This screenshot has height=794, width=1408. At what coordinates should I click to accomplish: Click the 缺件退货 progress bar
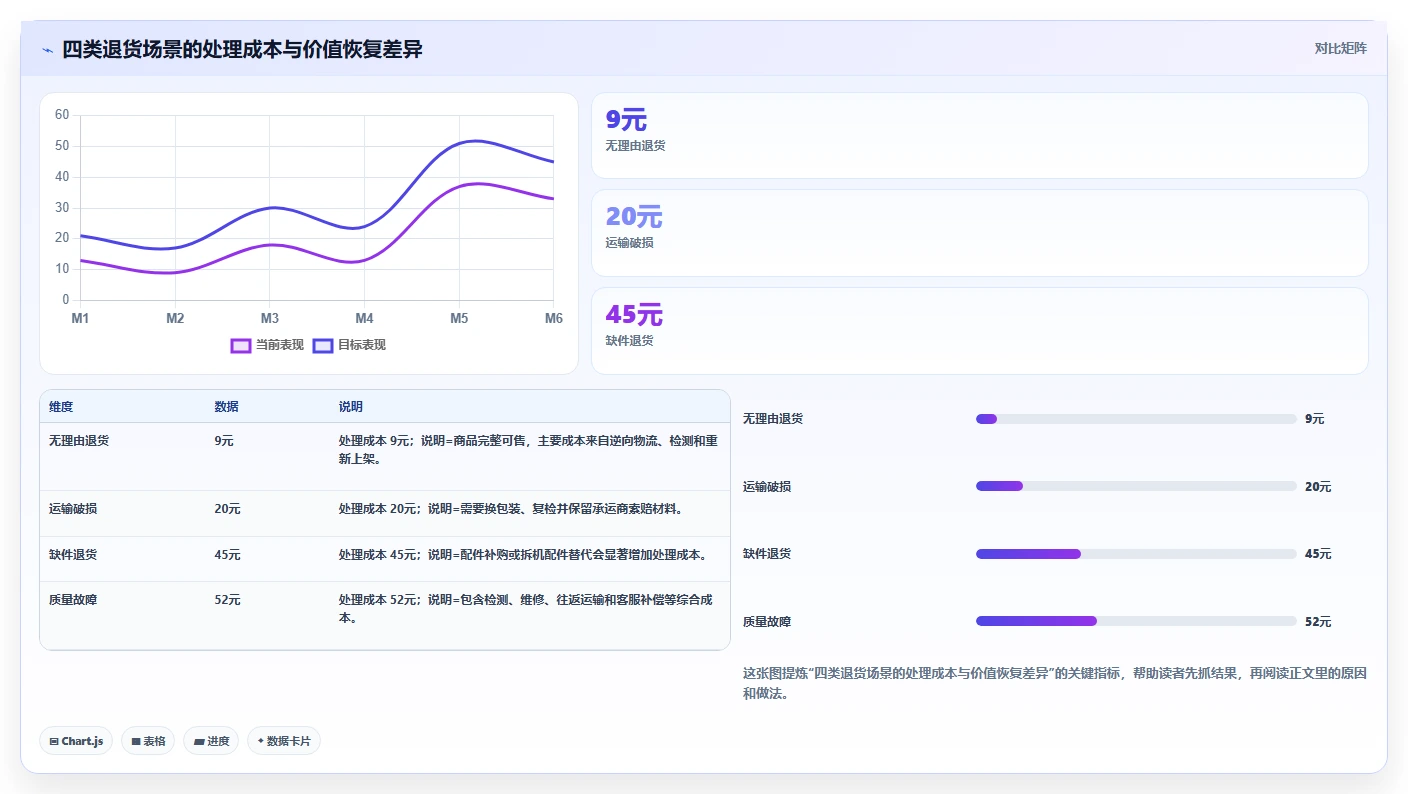click(x=1136, y=554)
